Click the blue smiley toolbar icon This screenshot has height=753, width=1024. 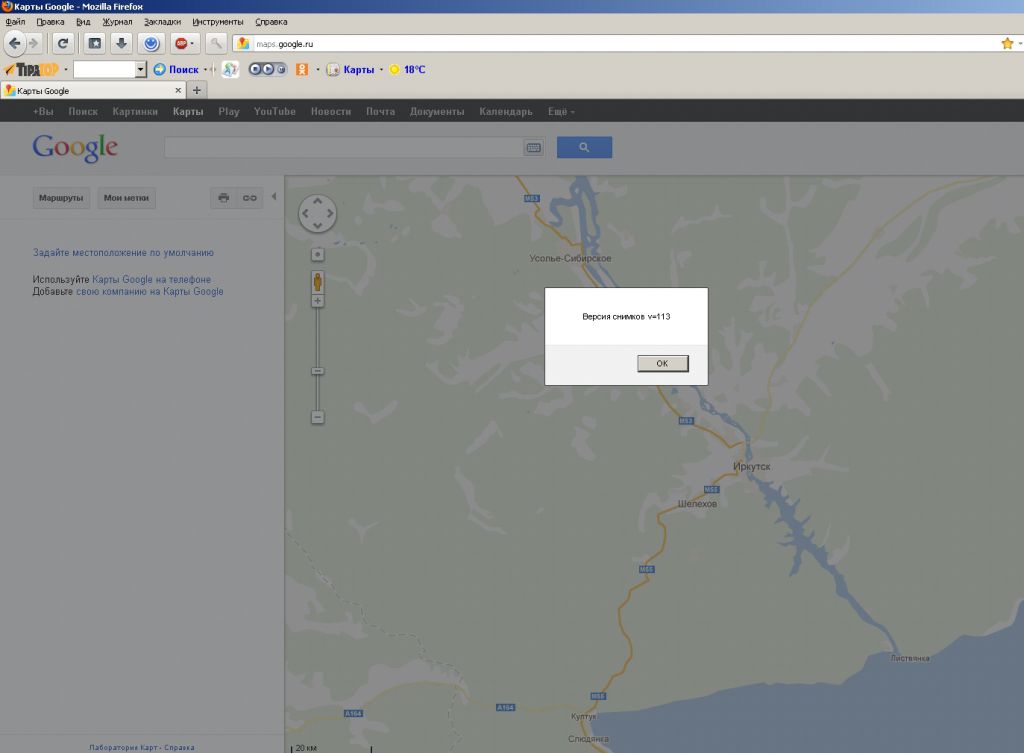[150, 43]
